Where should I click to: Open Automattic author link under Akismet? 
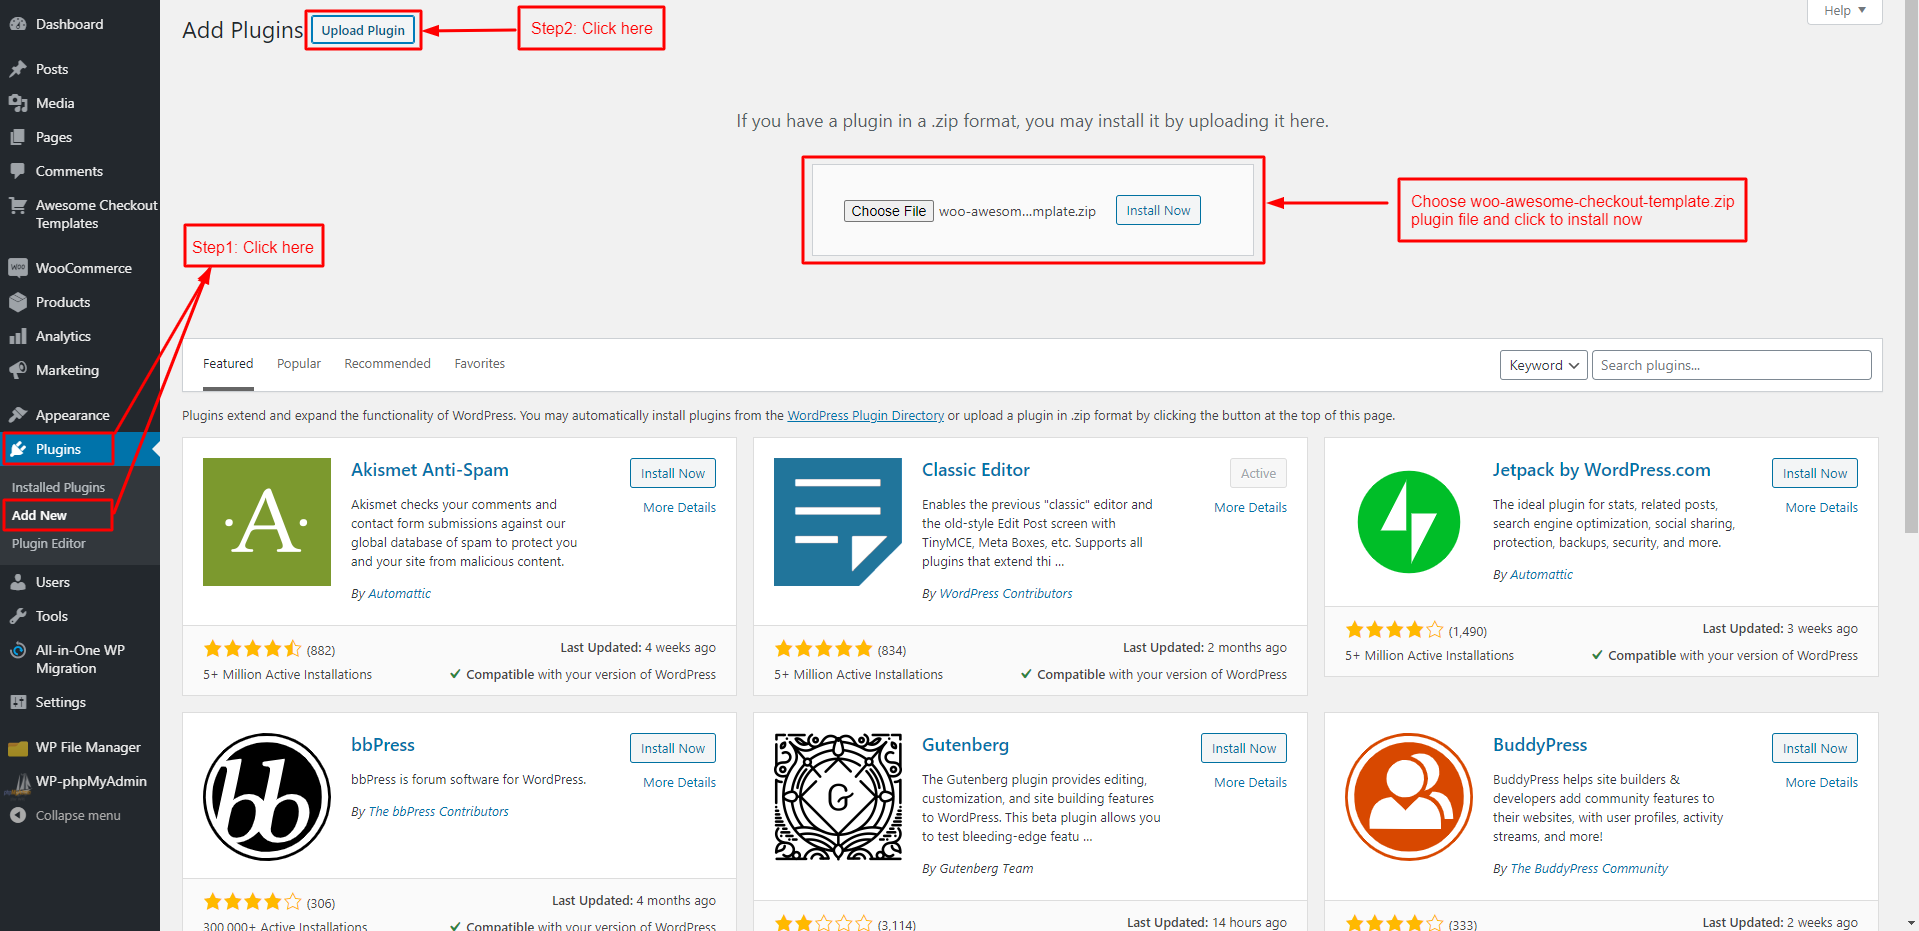coord(399,593)
